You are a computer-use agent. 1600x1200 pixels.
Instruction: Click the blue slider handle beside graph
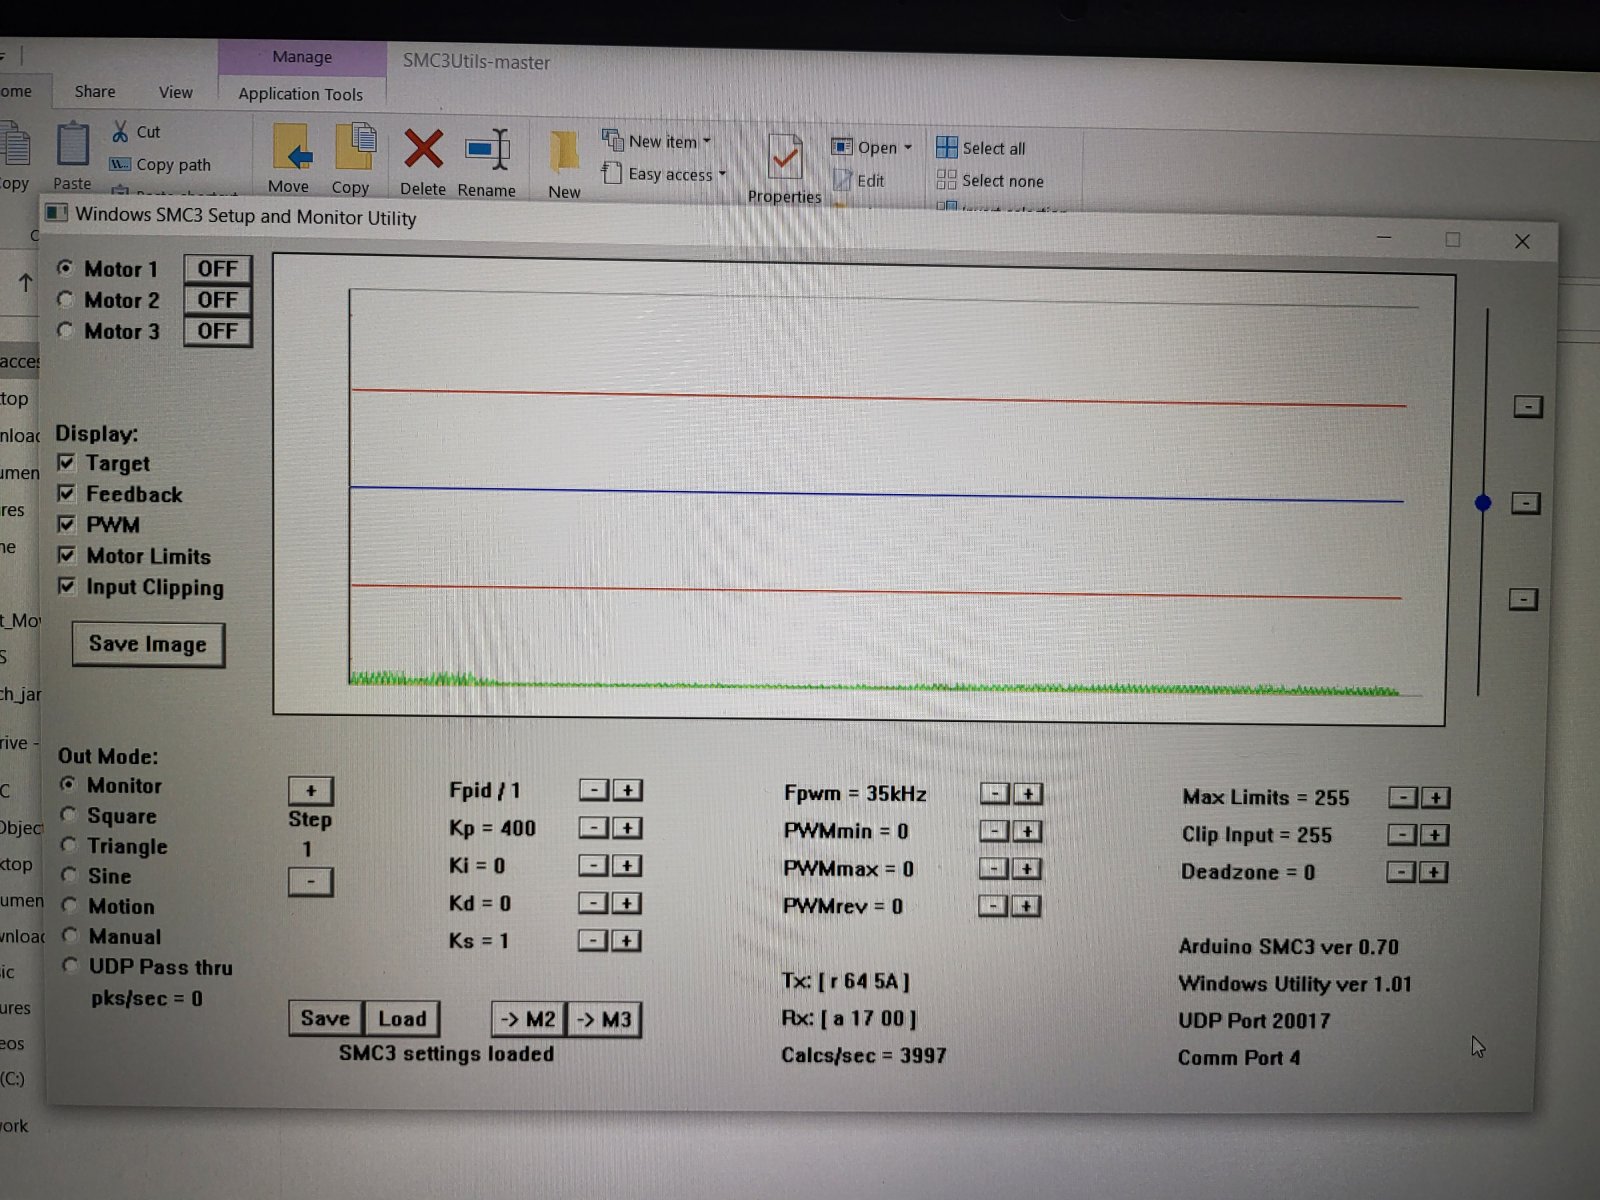1483,503
